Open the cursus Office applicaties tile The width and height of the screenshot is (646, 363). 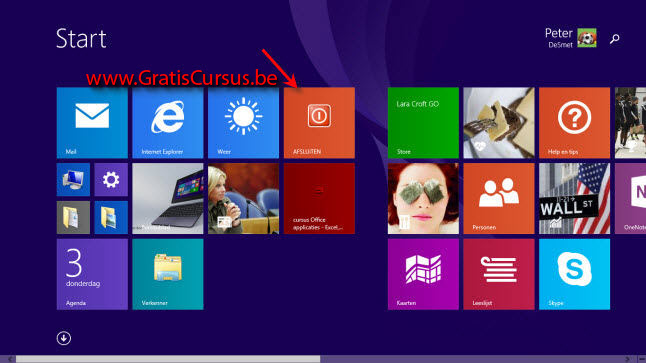click(319, 199)
